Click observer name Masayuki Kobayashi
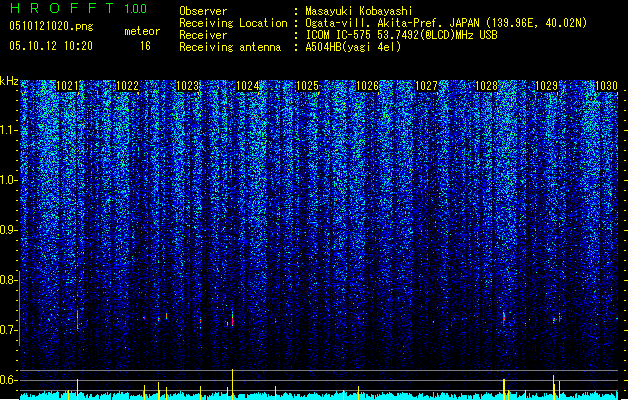Screen dimensions: 629x400 [358, 11]
